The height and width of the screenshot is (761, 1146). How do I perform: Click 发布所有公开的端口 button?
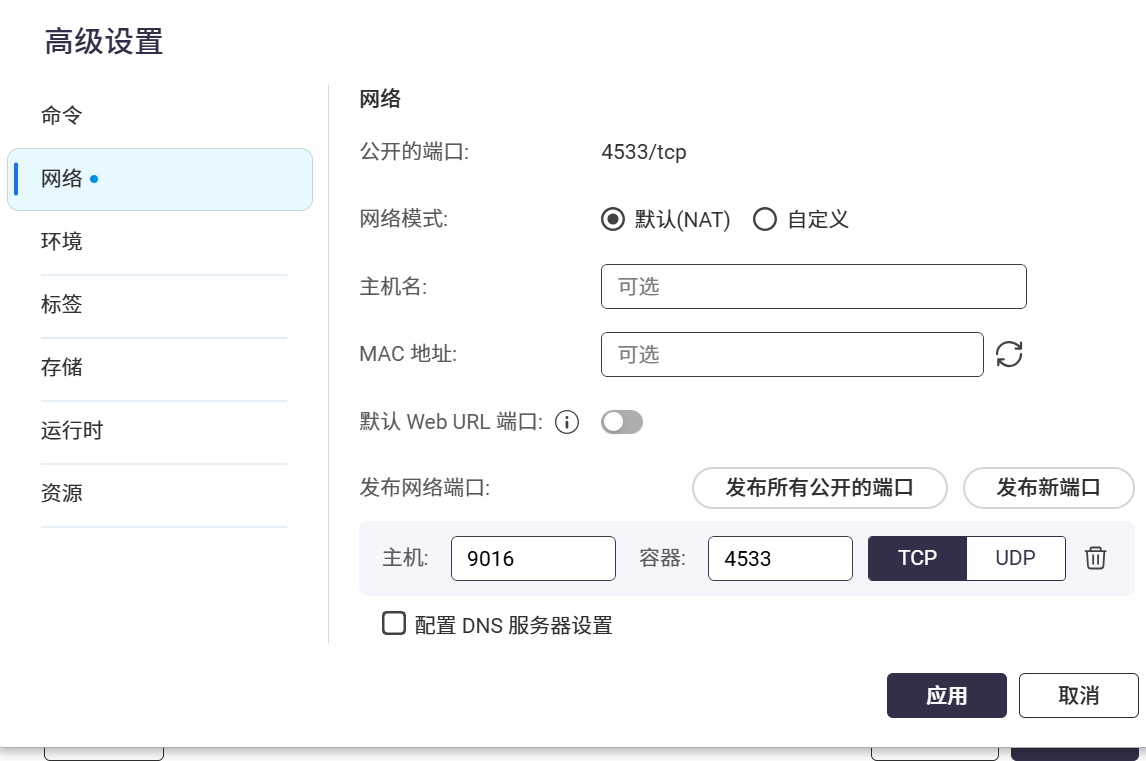[x=819, y=488]
